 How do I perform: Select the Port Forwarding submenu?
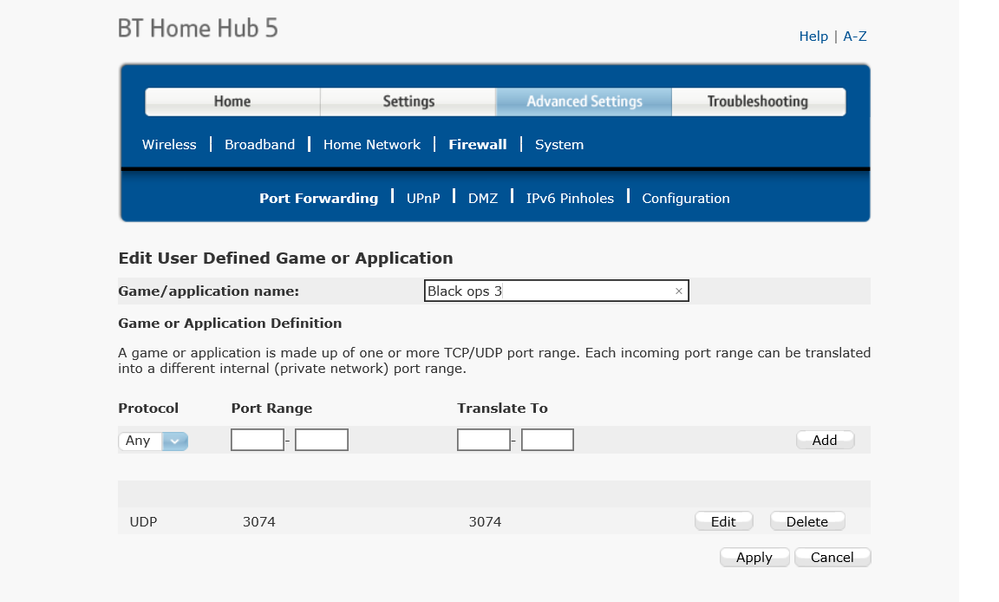(x=319, y=198)
